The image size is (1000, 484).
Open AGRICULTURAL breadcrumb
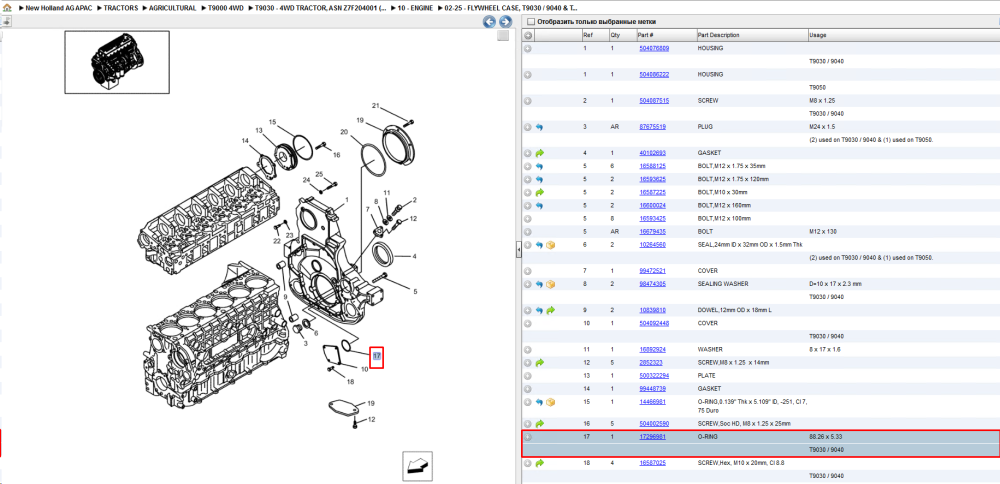click(x=172, y=8)
